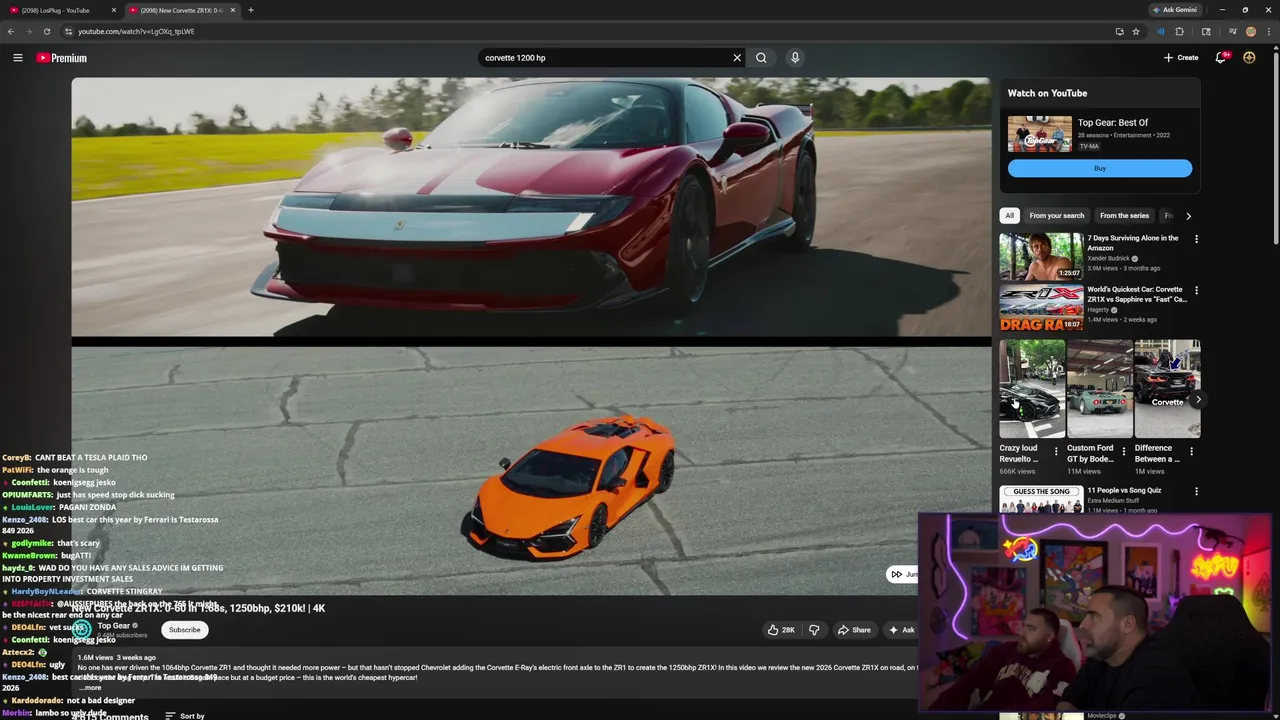Click the Sort by icon in comments
Viewport: 1280px width, 720px height.
(x=170, y=716)
